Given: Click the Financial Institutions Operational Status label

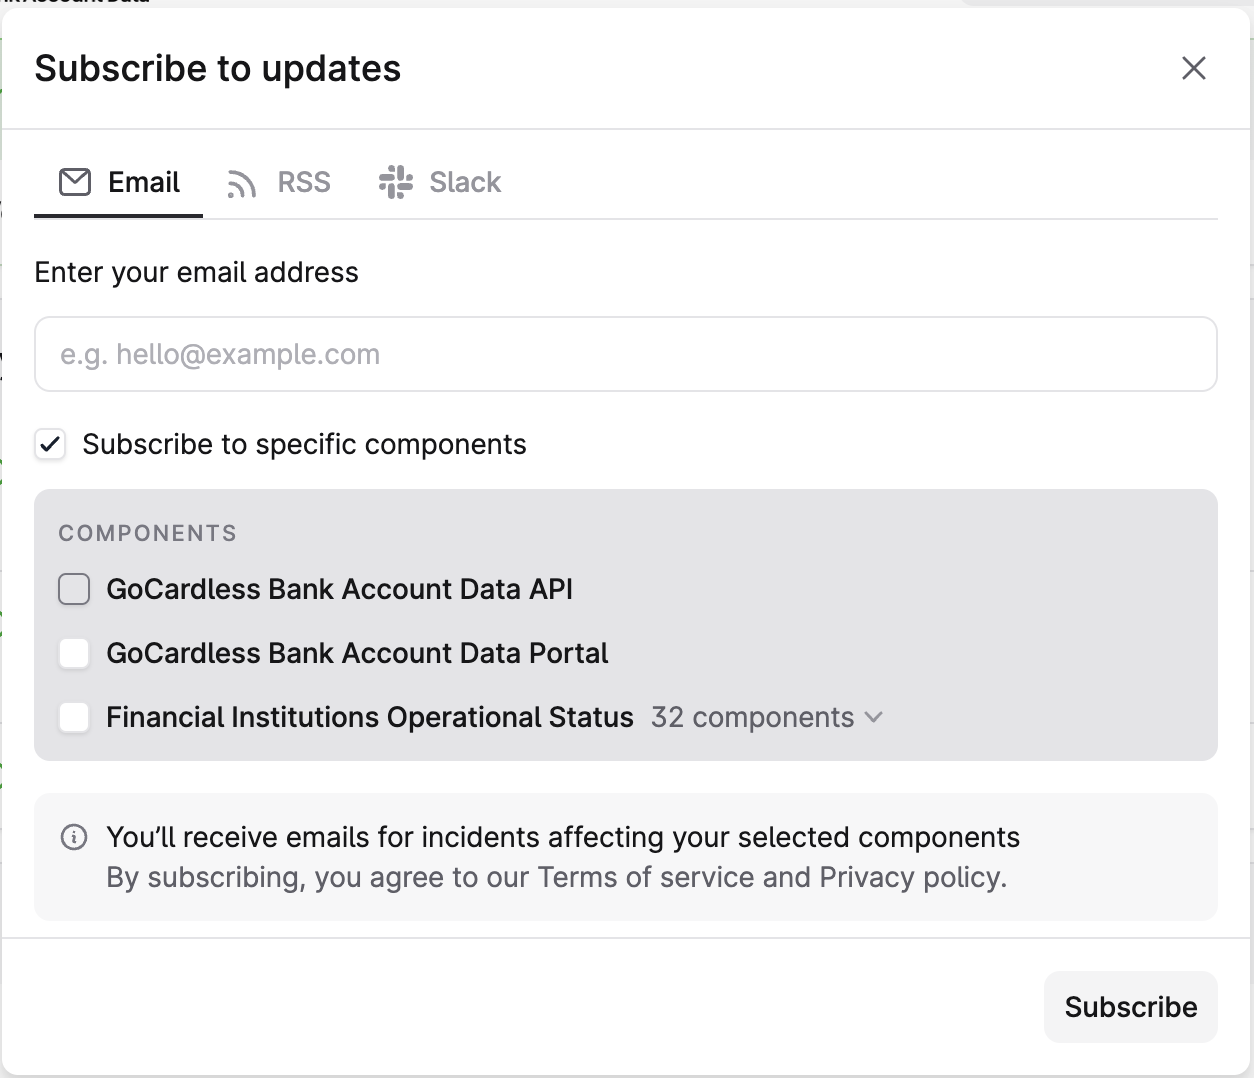Looking at the screenshot, I should (370, 718).
